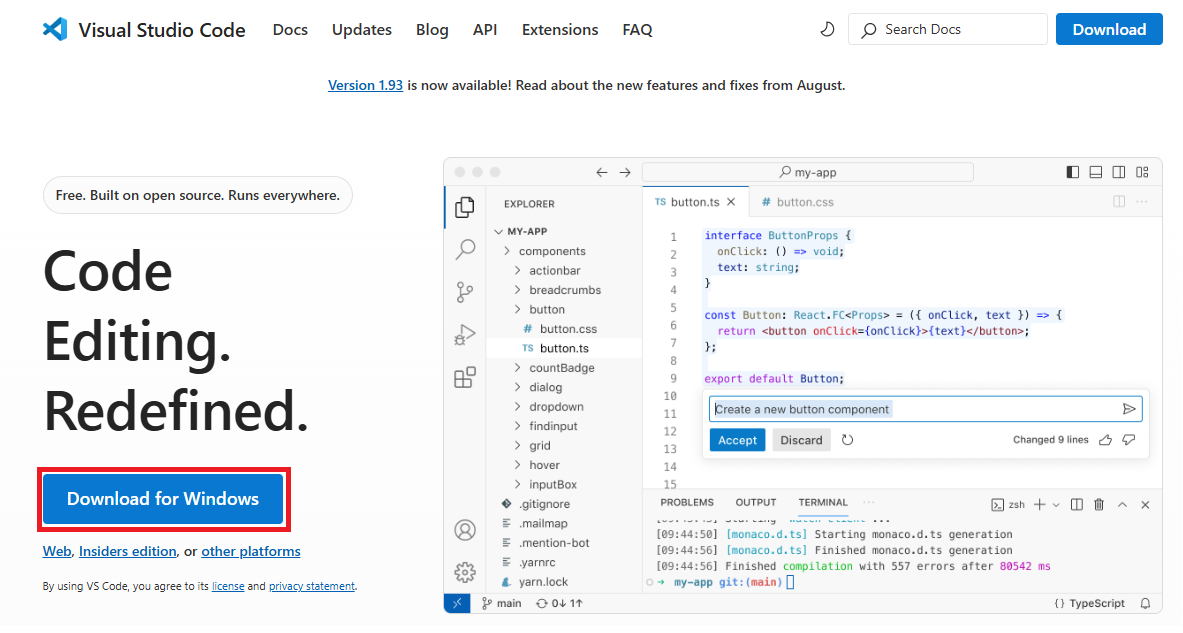Toggle the secondary sidebar layout icon
The width and height of the screenshot is (1183, 633).
click(1119, 172)
